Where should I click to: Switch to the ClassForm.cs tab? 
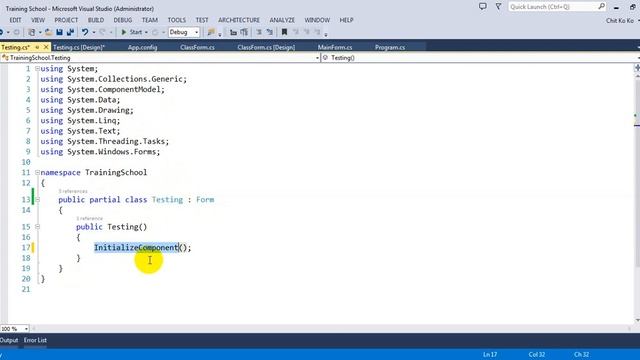197,47
